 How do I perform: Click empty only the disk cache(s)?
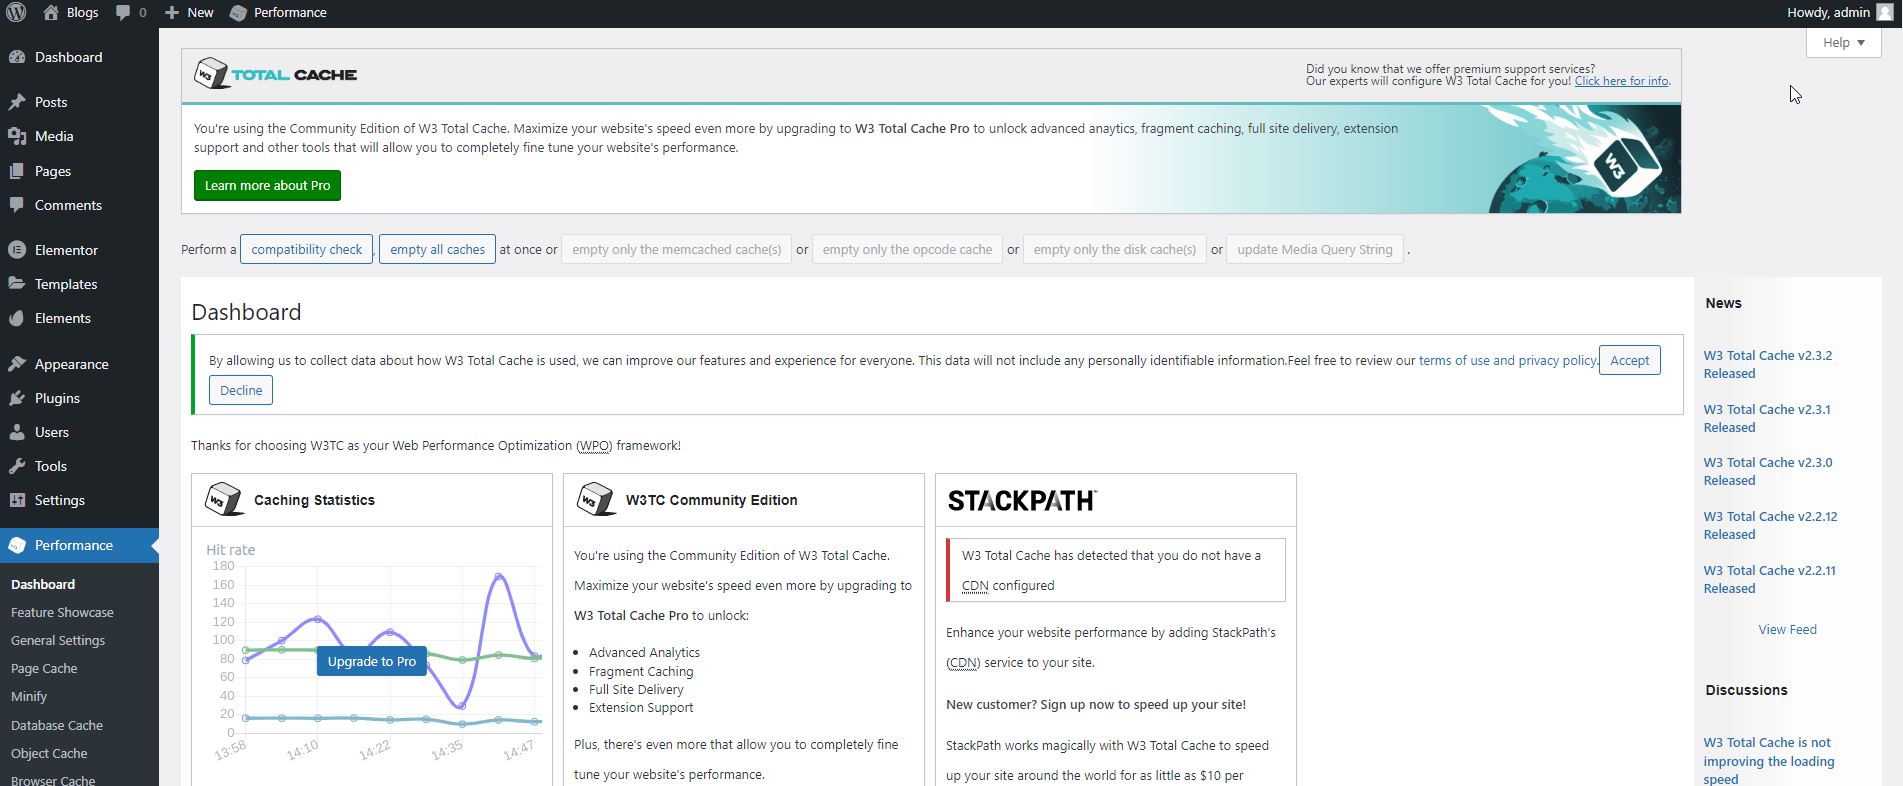(x=1114, y=249)
